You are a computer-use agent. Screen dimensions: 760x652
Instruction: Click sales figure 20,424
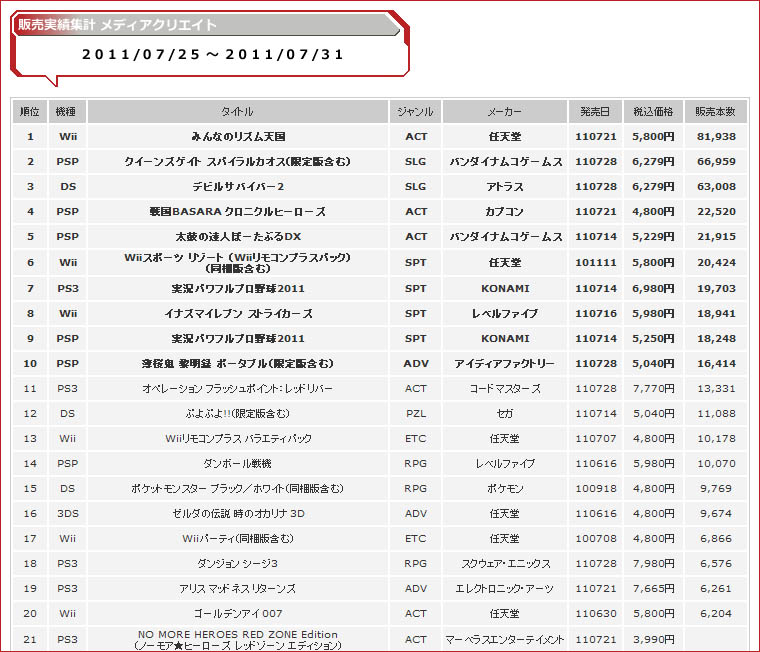point(716,262)
